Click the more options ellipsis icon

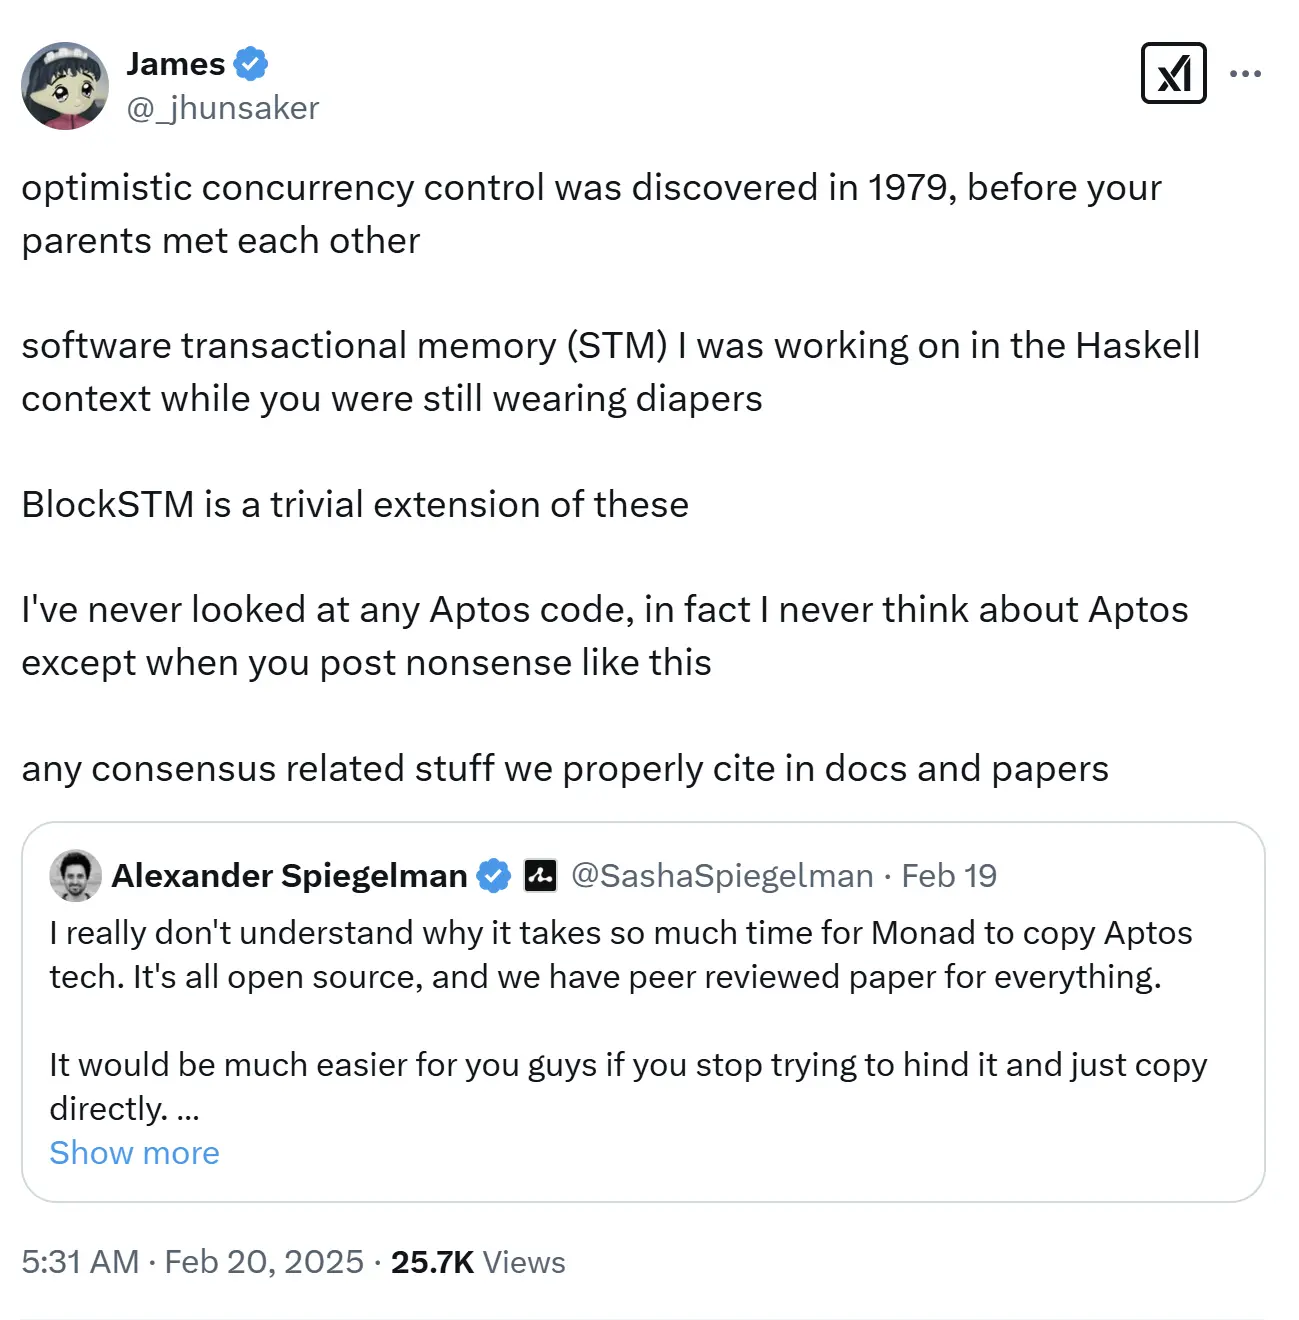[1246, 72]
